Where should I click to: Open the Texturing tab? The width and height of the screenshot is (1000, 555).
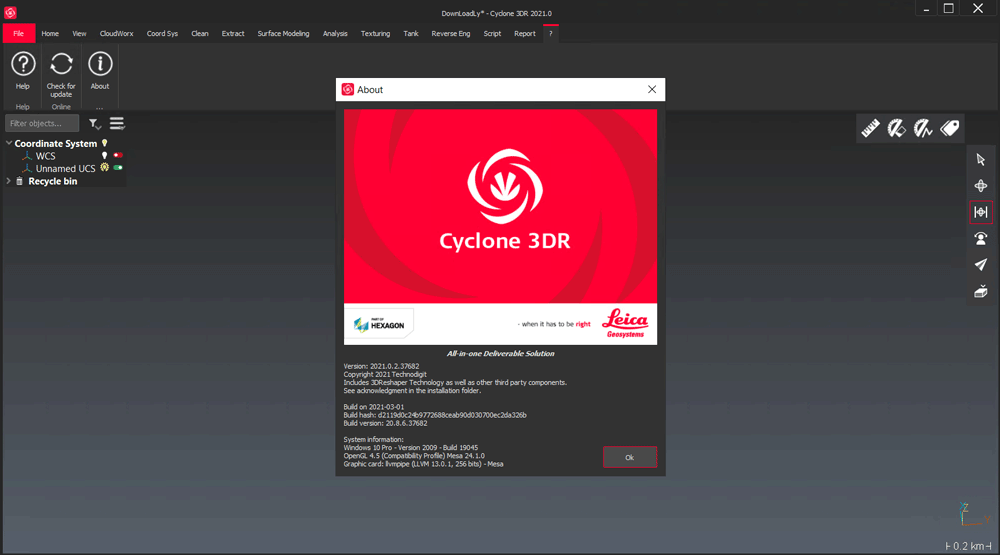375,34
